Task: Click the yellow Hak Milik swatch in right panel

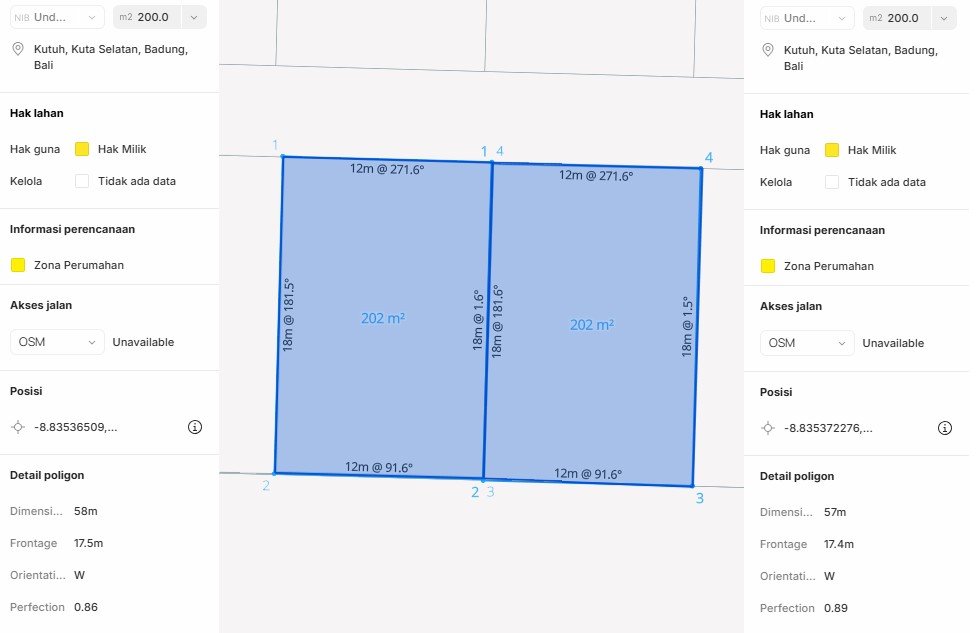Action: (832, 150)
